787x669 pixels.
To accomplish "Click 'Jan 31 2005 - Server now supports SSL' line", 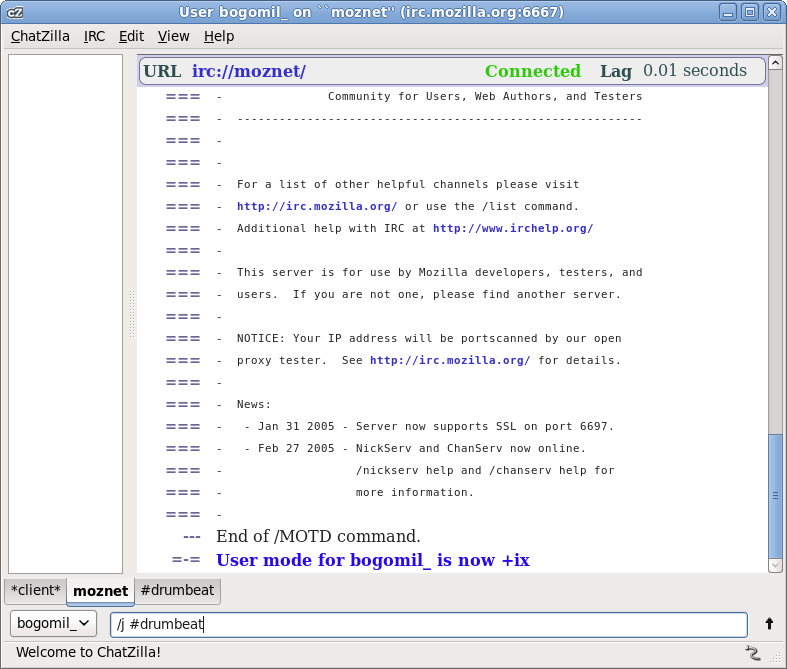I will 436,427.
